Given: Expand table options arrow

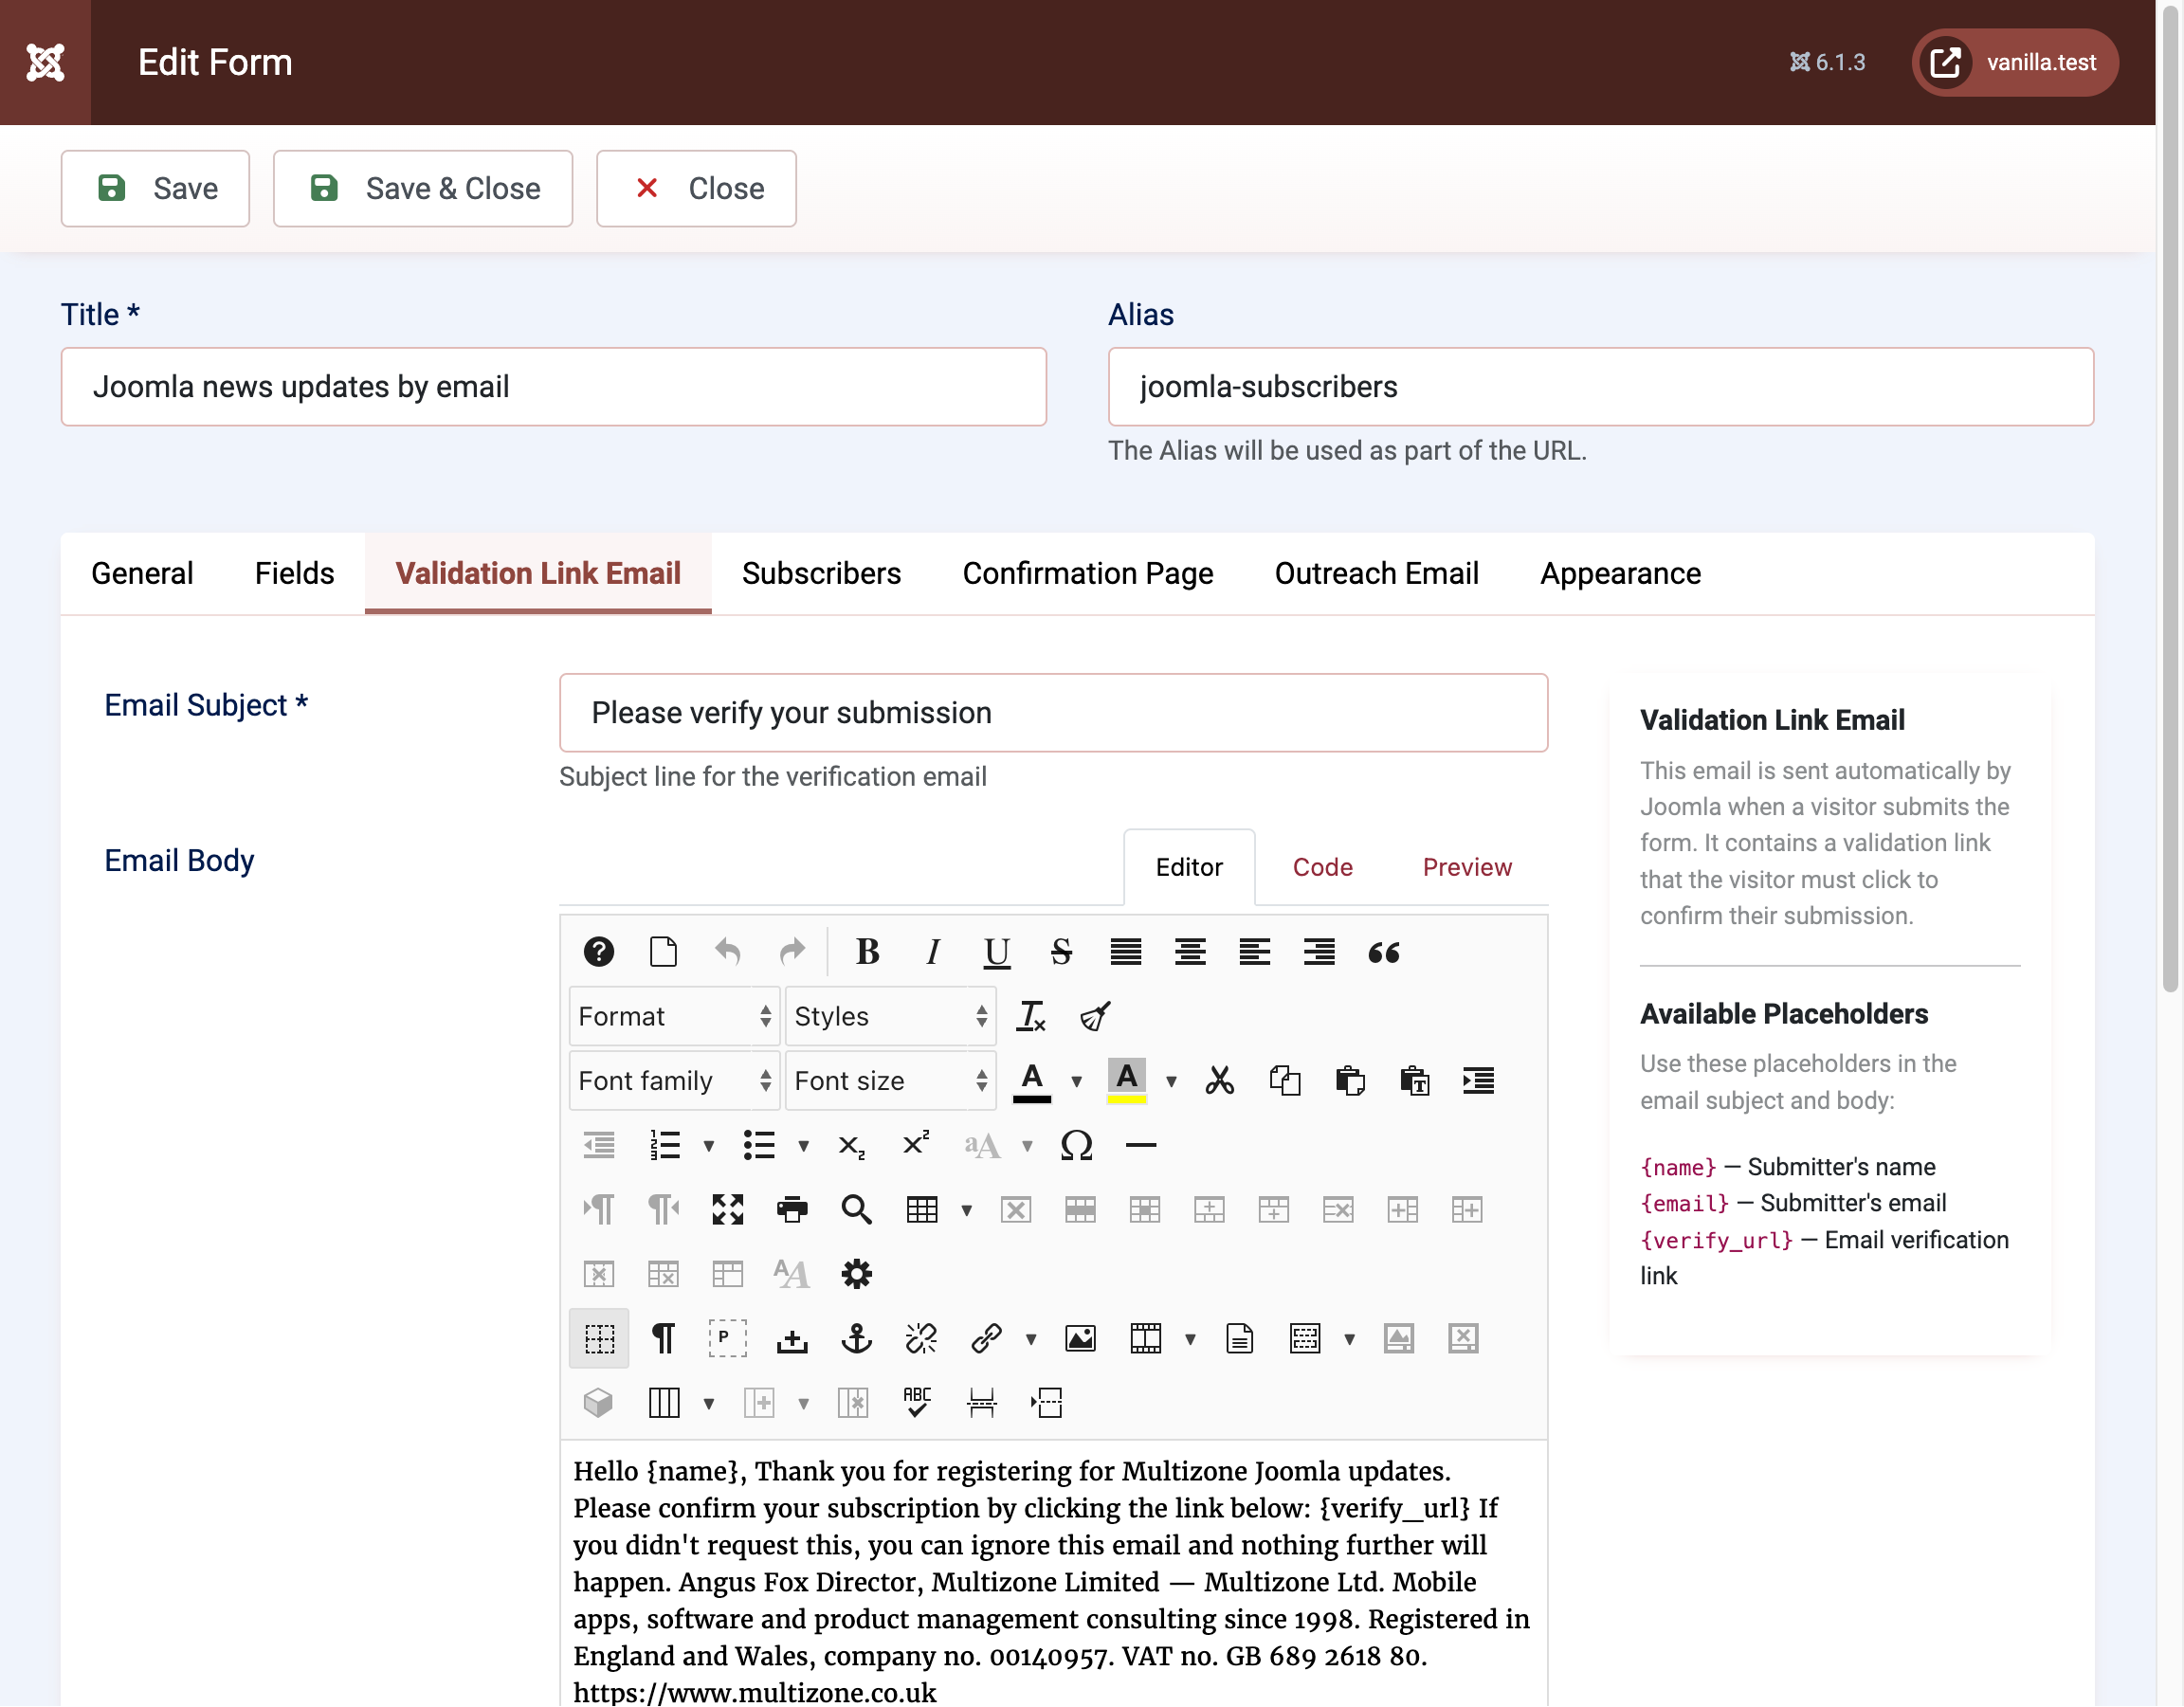Looking at the screenshot, I should pyautogui.click(x=966, y=1210).
